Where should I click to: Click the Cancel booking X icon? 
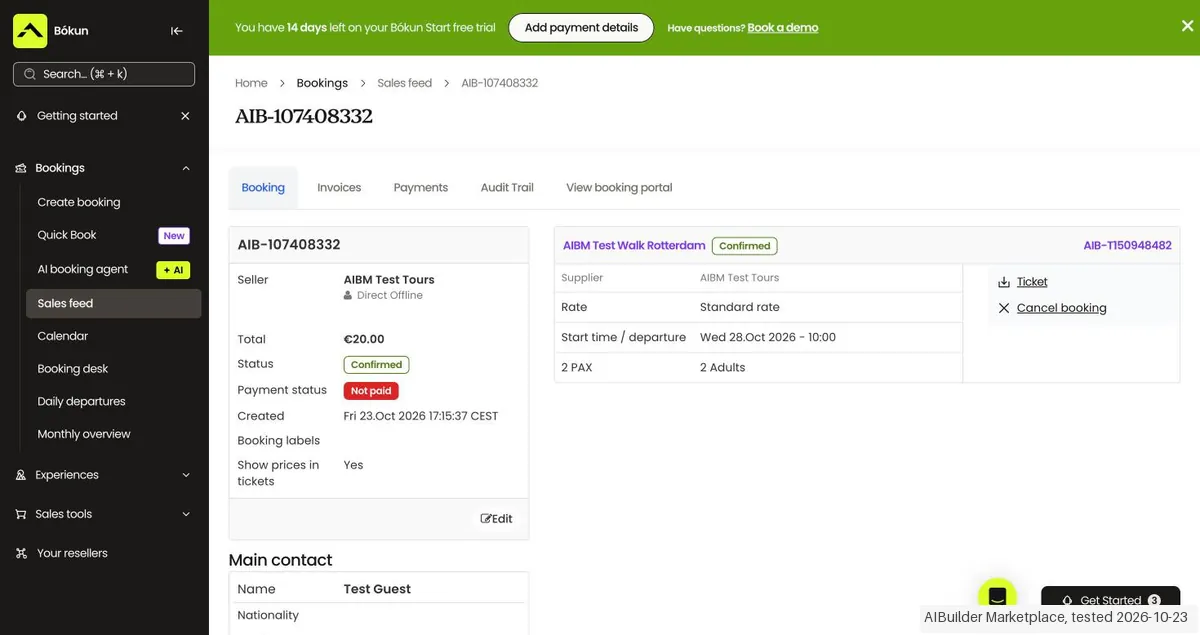click(1004, 308)
